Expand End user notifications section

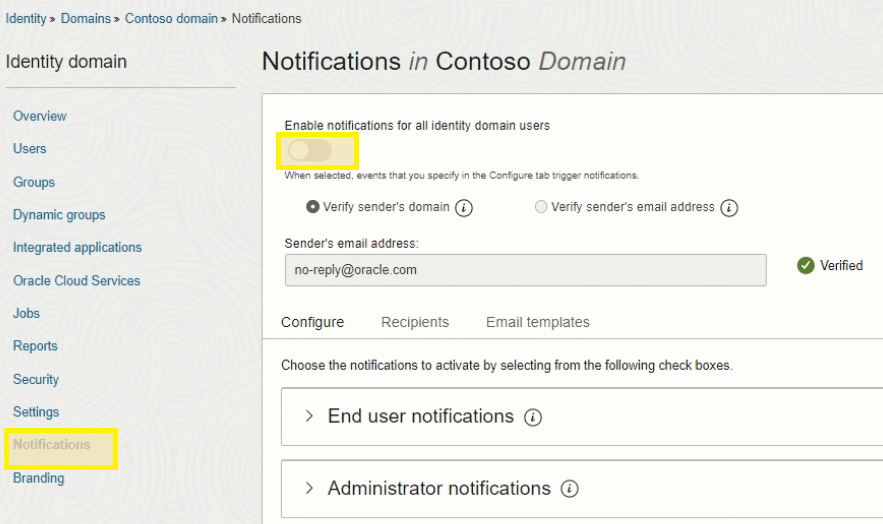(x=309, y=416)
